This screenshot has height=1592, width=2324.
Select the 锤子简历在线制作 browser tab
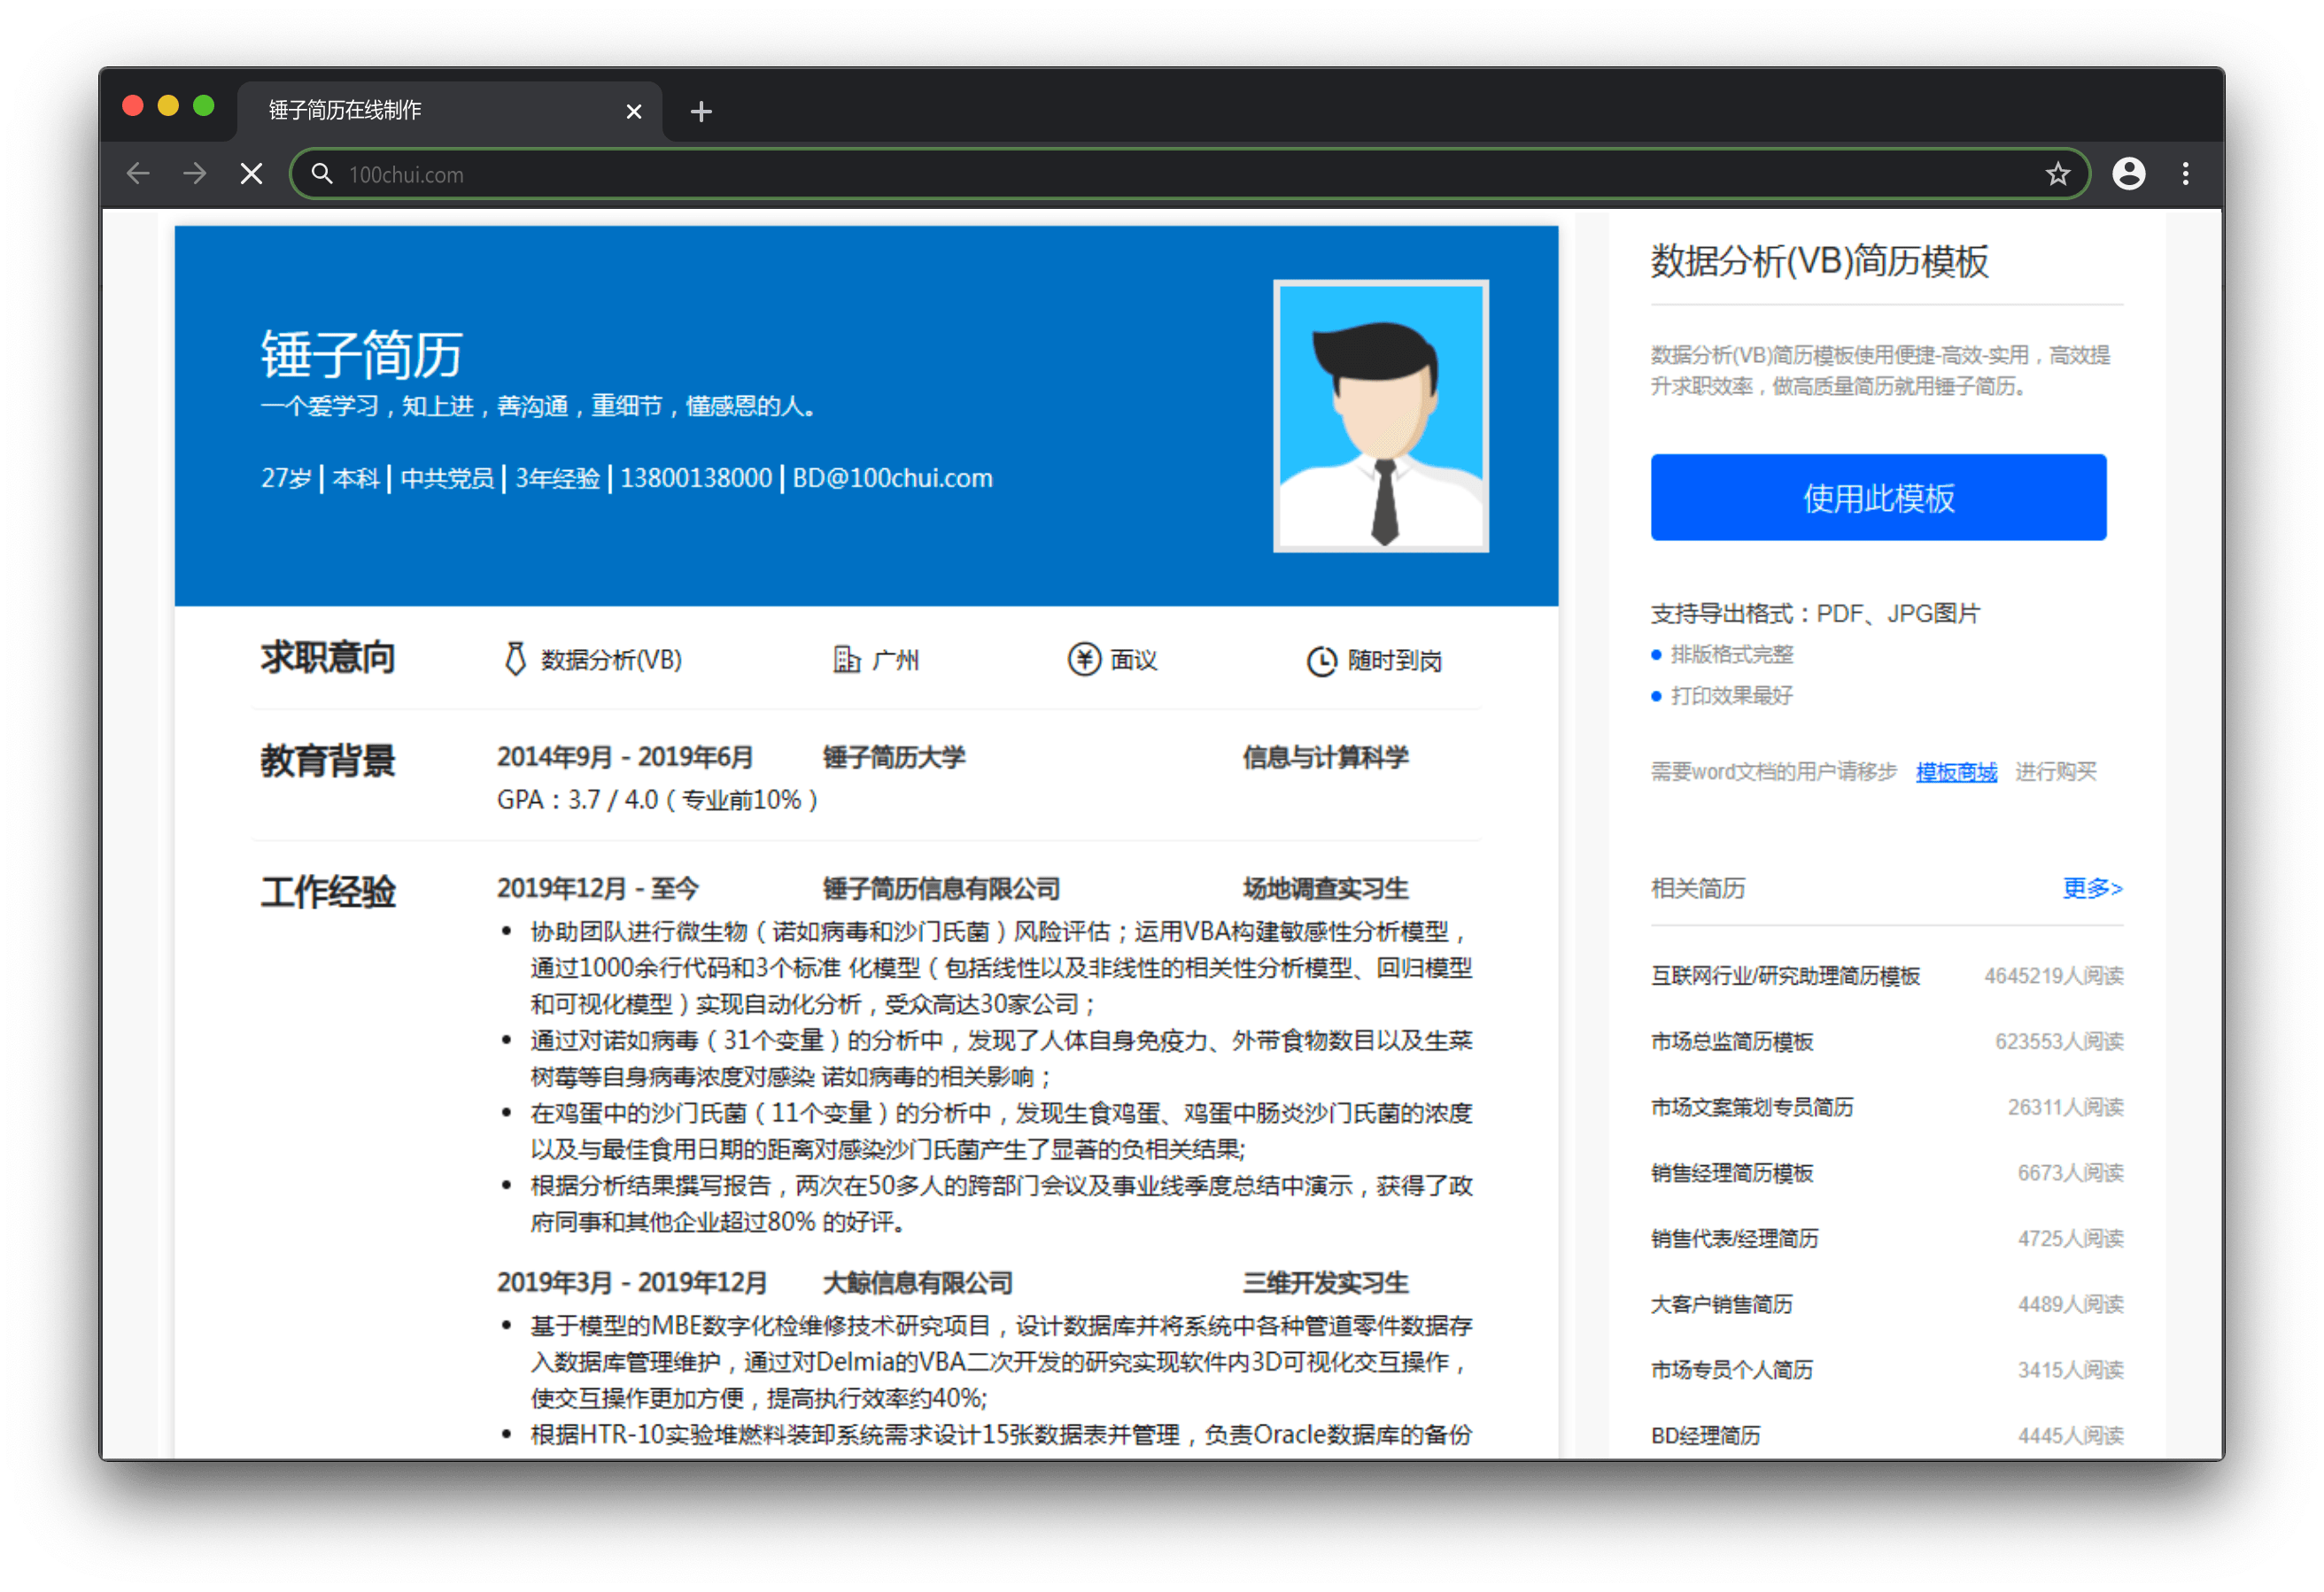[x=450, y=110]
